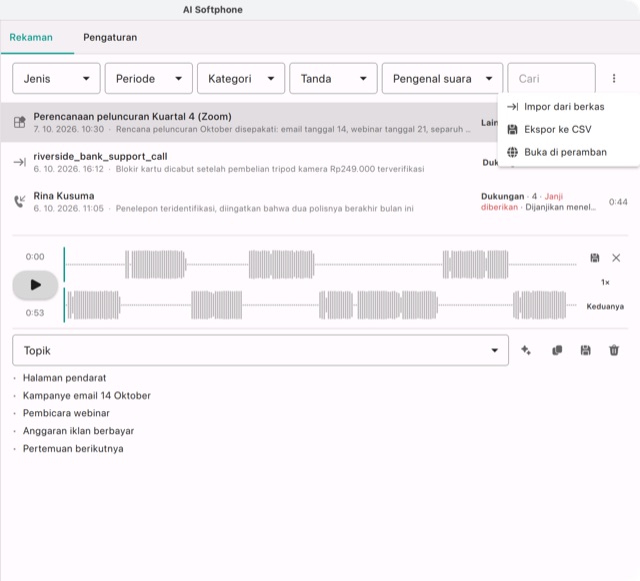
Task: Switch to the Pengaturan tab
Action: click(110, 38)
